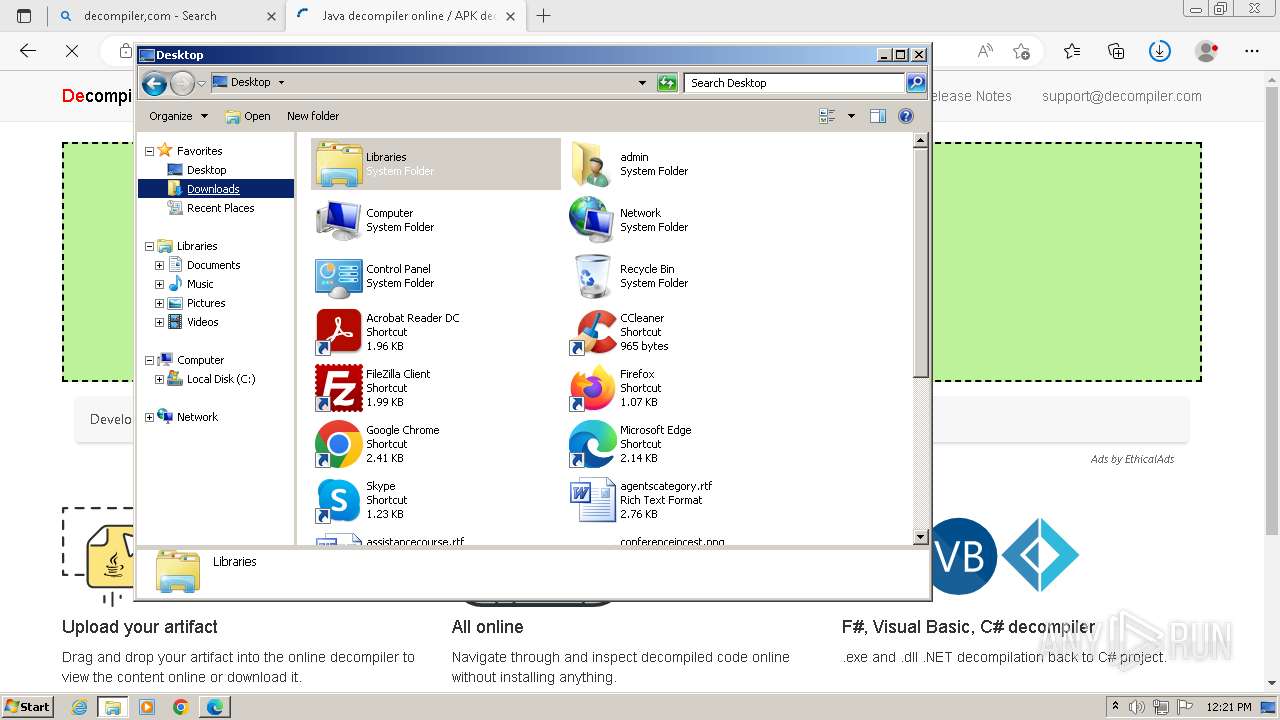The image size is (1280, 720).
Task: Select the FileZilla Client shortcut
Action: (x=339, y=388)
